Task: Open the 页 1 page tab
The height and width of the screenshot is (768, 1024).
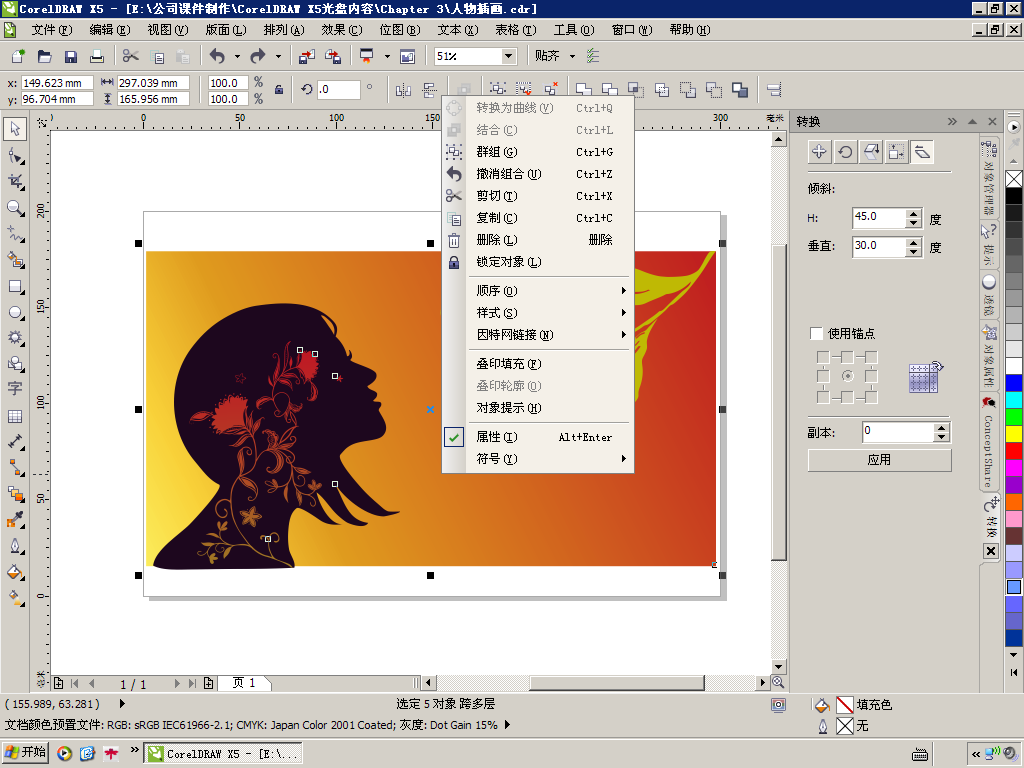Action: (x=243, y=683)
